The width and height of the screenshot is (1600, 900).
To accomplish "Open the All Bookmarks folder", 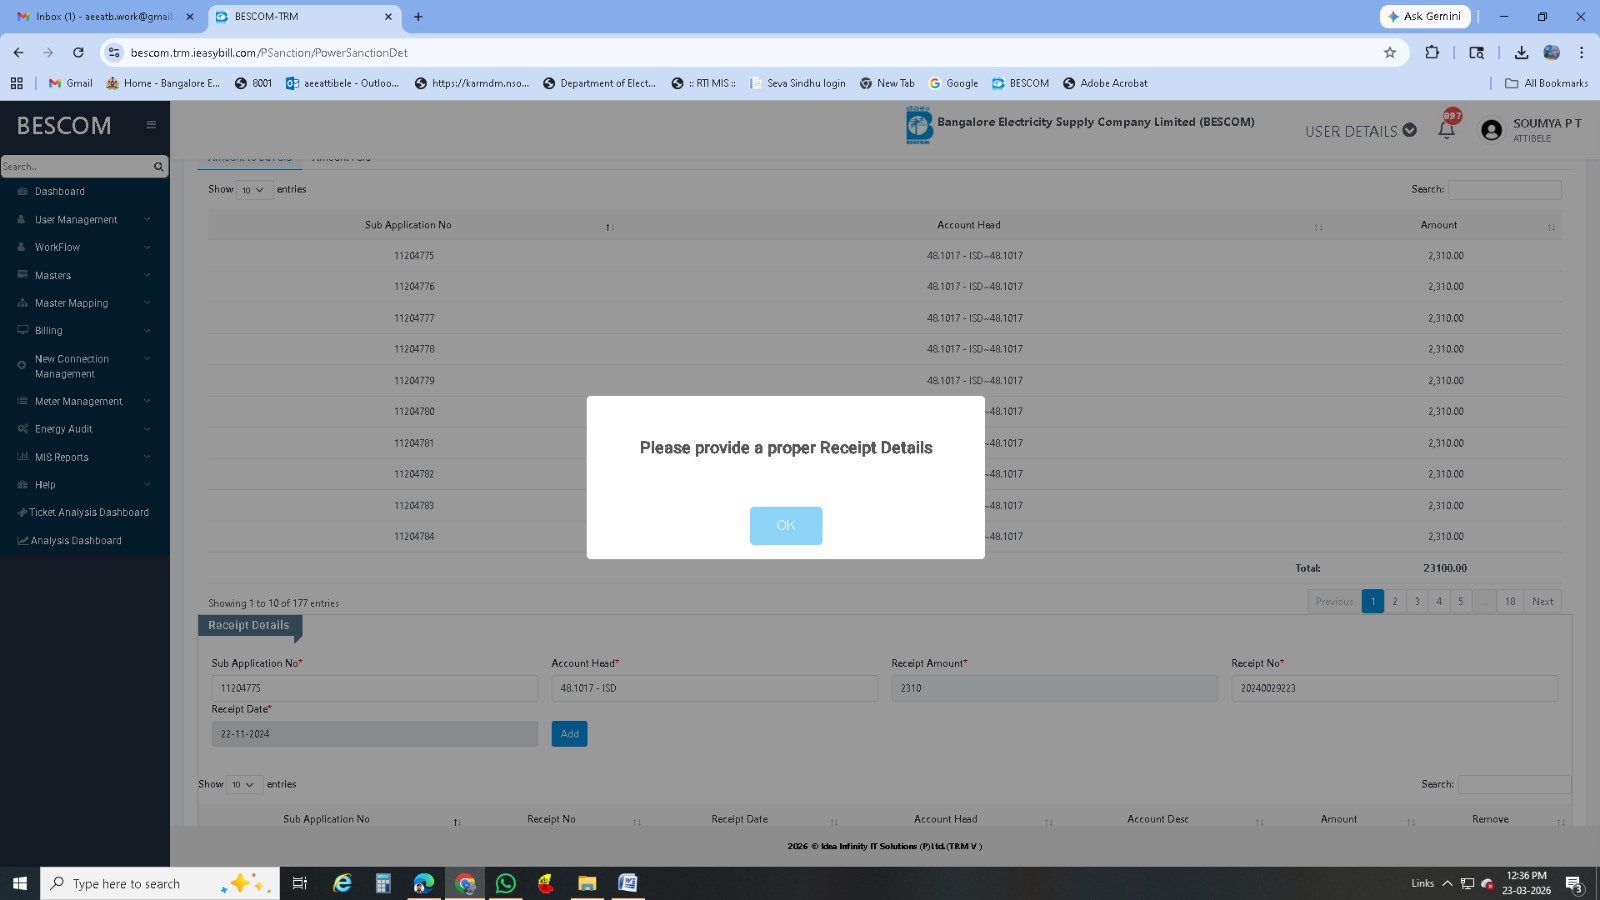I will click(1546, 83).
